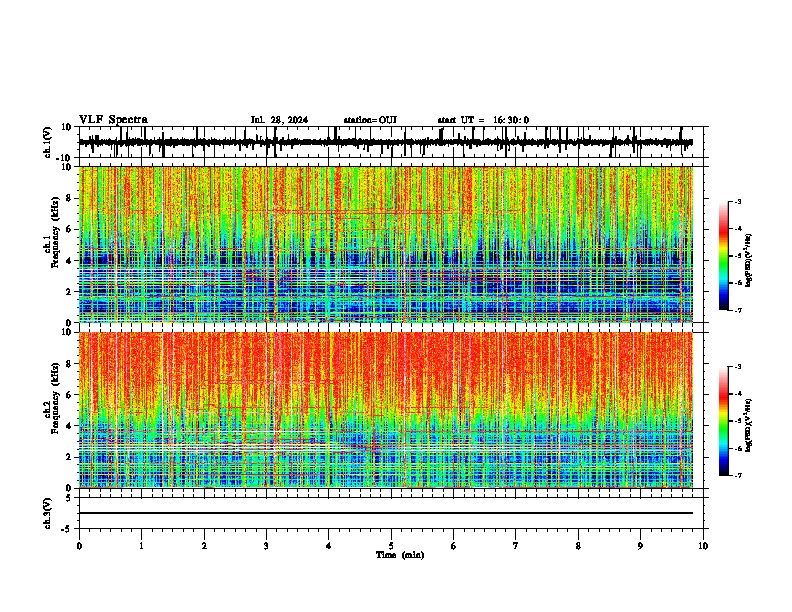Click the ch.2 colorbar "log(PSD)" label
The width and height of the screenshot is (792, 612).
(x=749, y=425)
